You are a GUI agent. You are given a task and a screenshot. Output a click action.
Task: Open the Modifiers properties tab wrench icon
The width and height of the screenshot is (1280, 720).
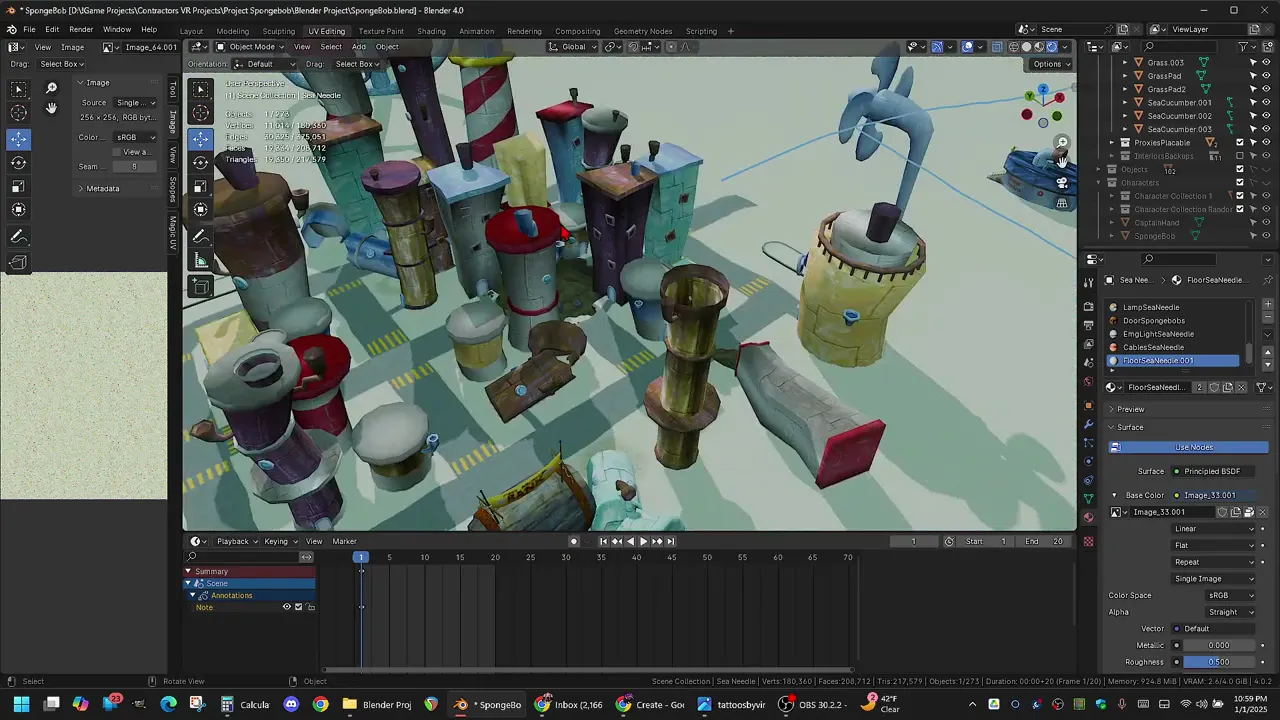coord(1089,424)
